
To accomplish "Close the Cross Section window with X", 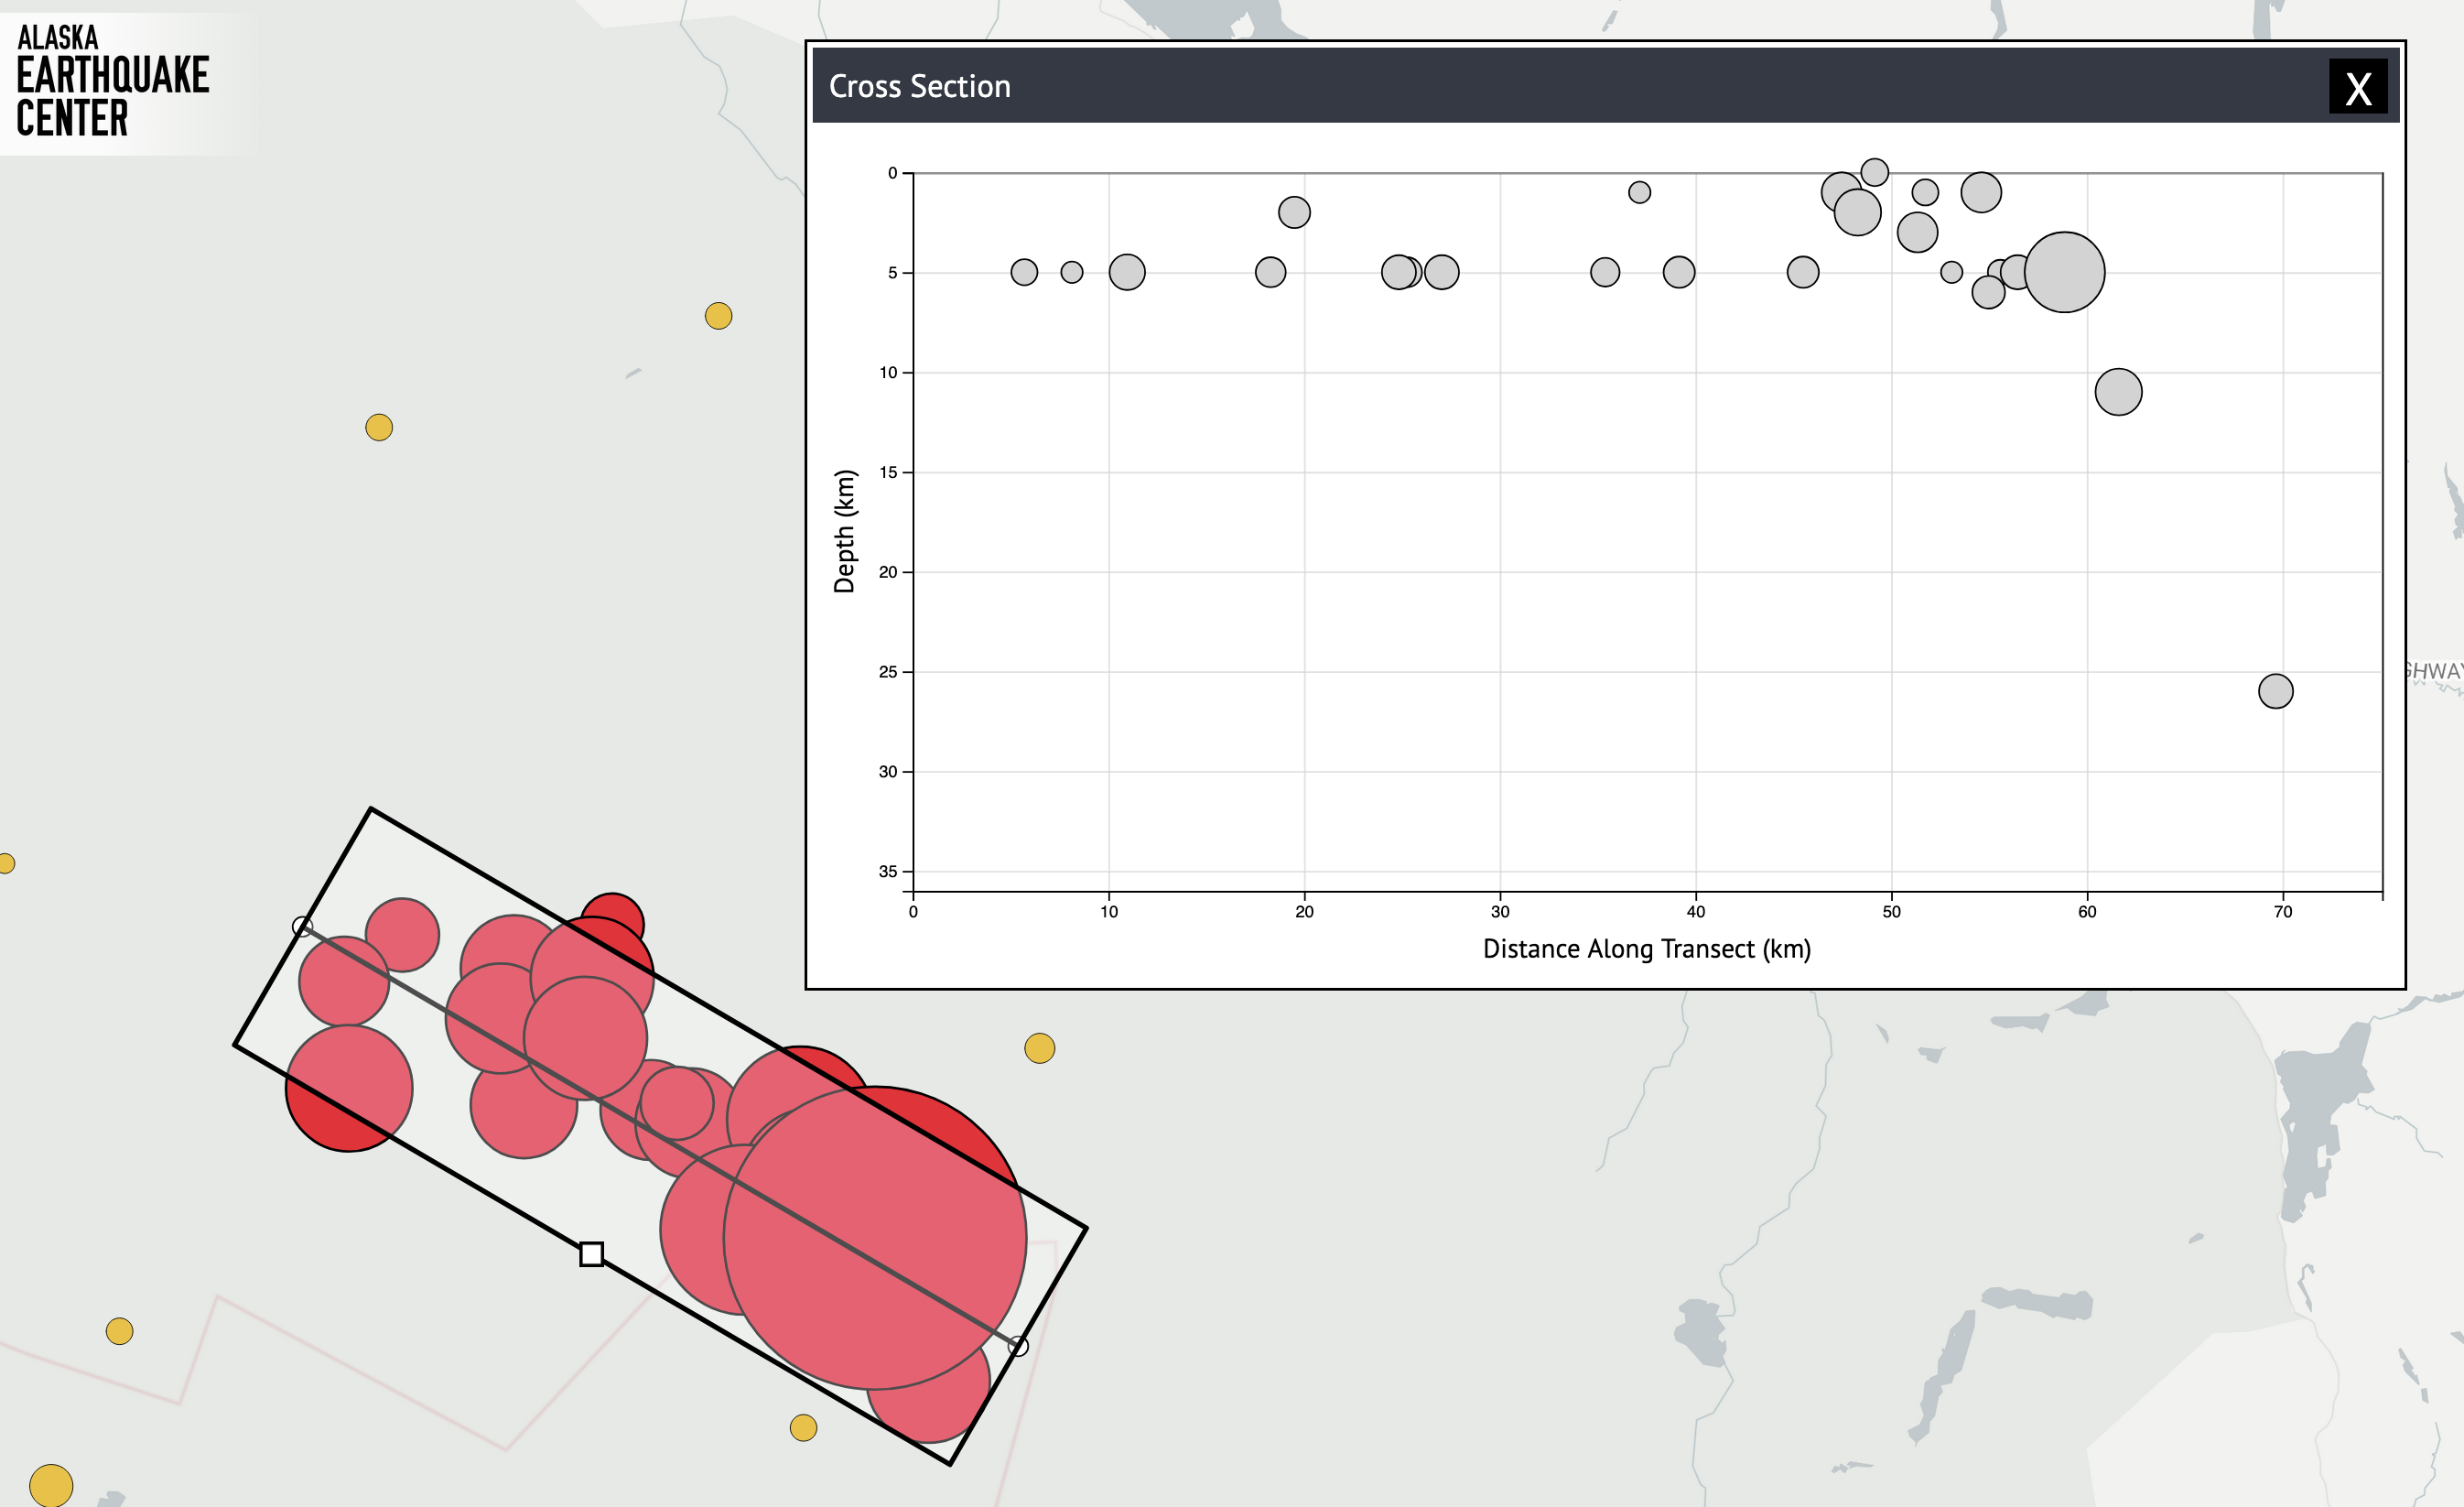I will pyautogui.click(x=2358, y=90).
